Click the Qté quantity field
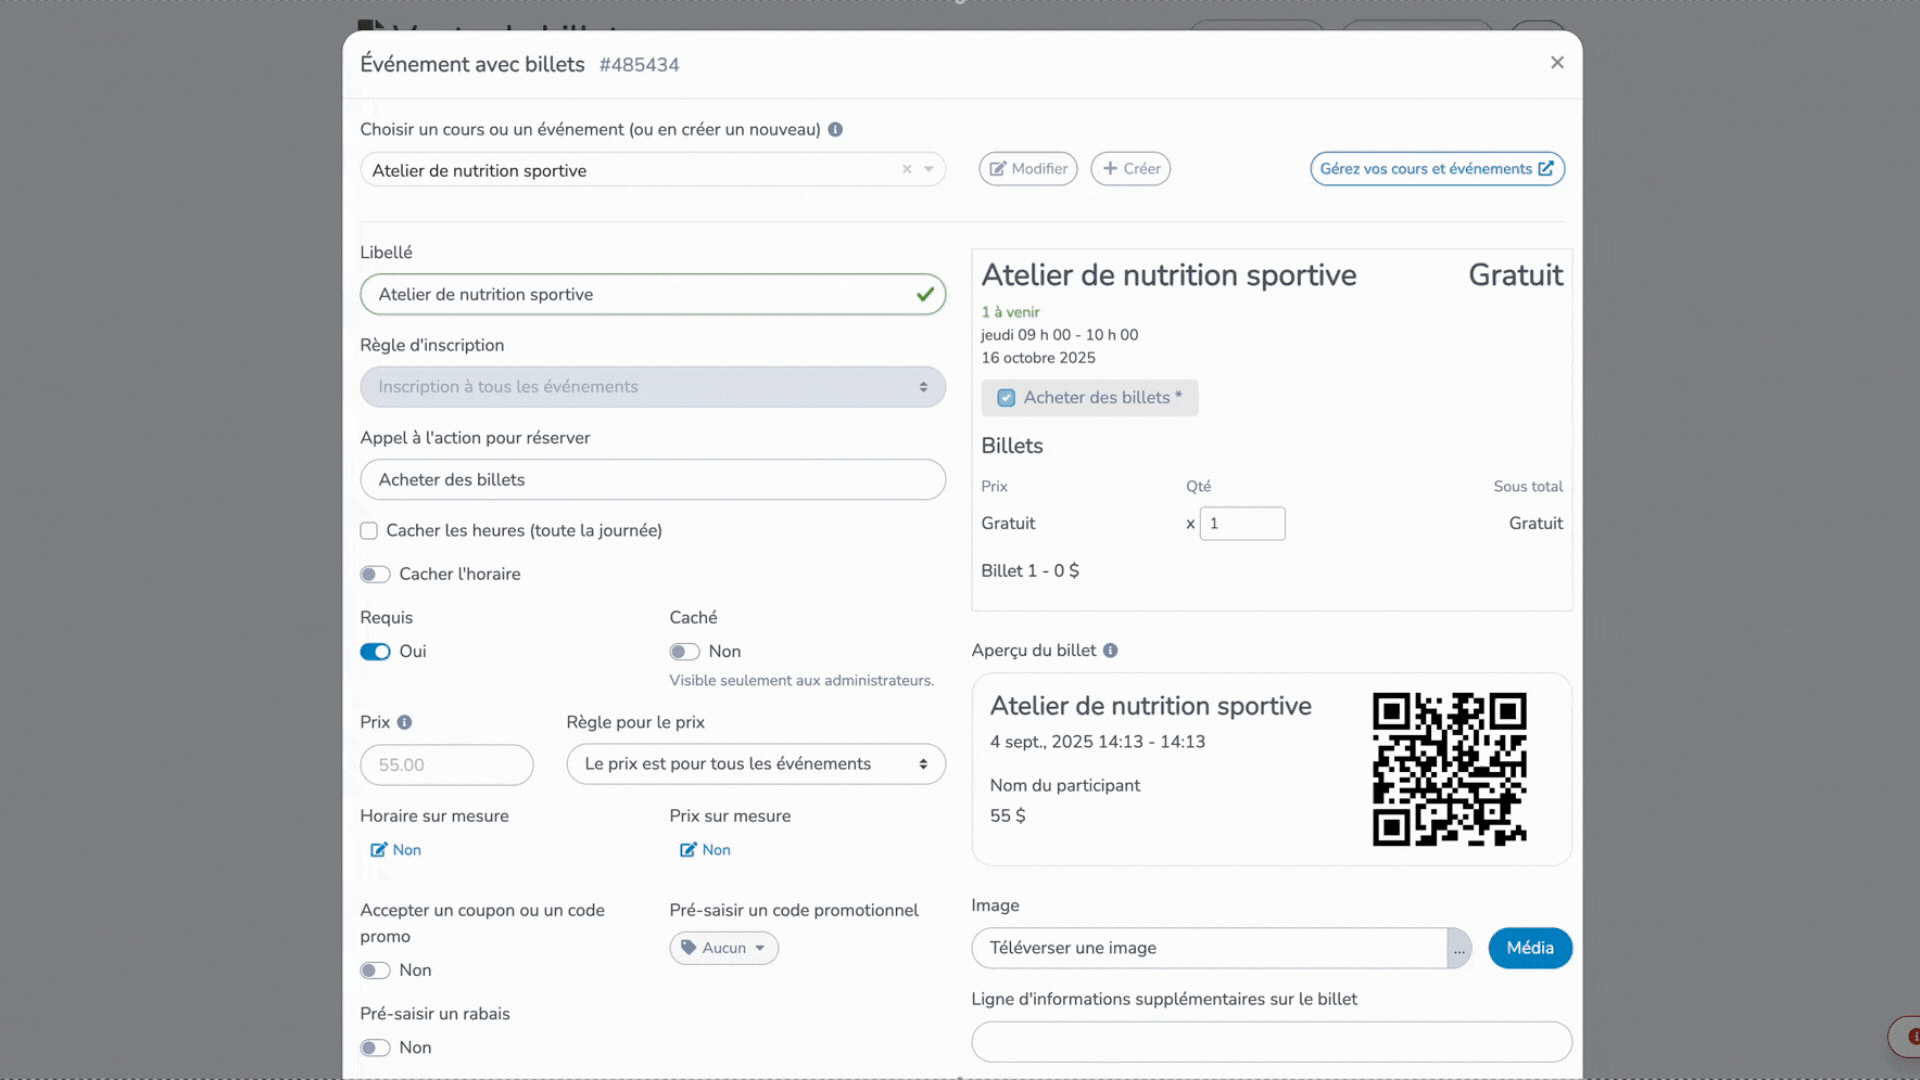This screenshot has width=1920, height=1080. tap(1242, 524)
